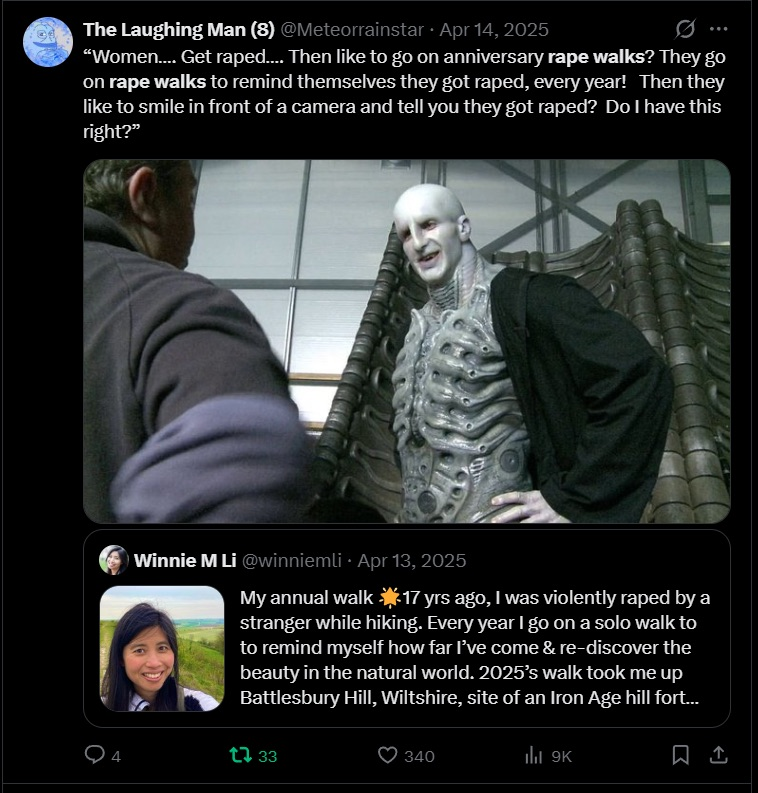Like the post with heart icon
The height and width of the screenshot is (793, 758).
(388, 755)
